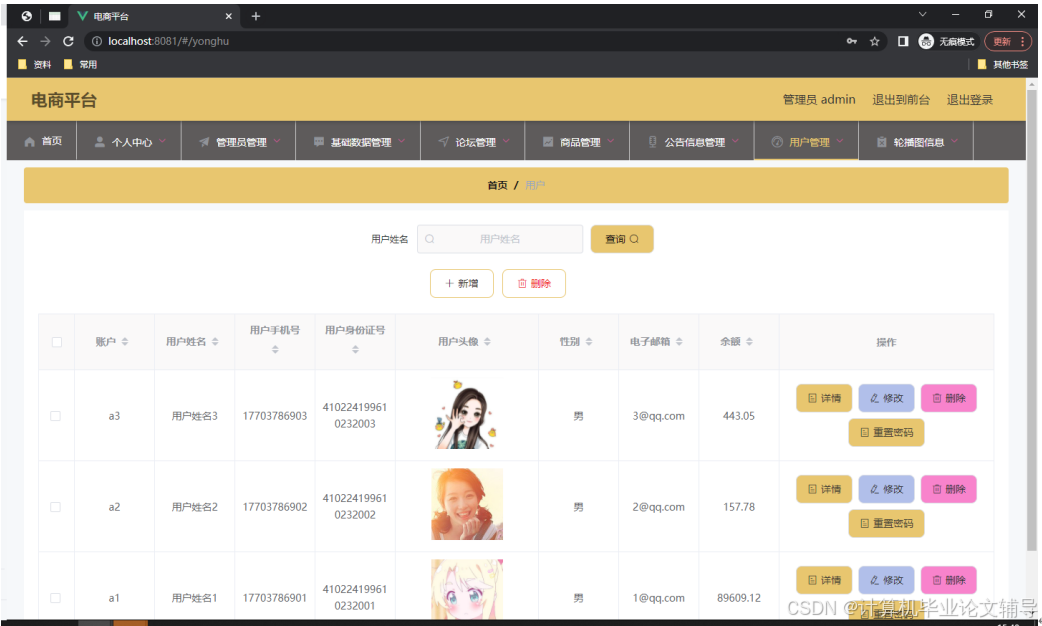Bookmark this page with the star icon

(875, 41)
